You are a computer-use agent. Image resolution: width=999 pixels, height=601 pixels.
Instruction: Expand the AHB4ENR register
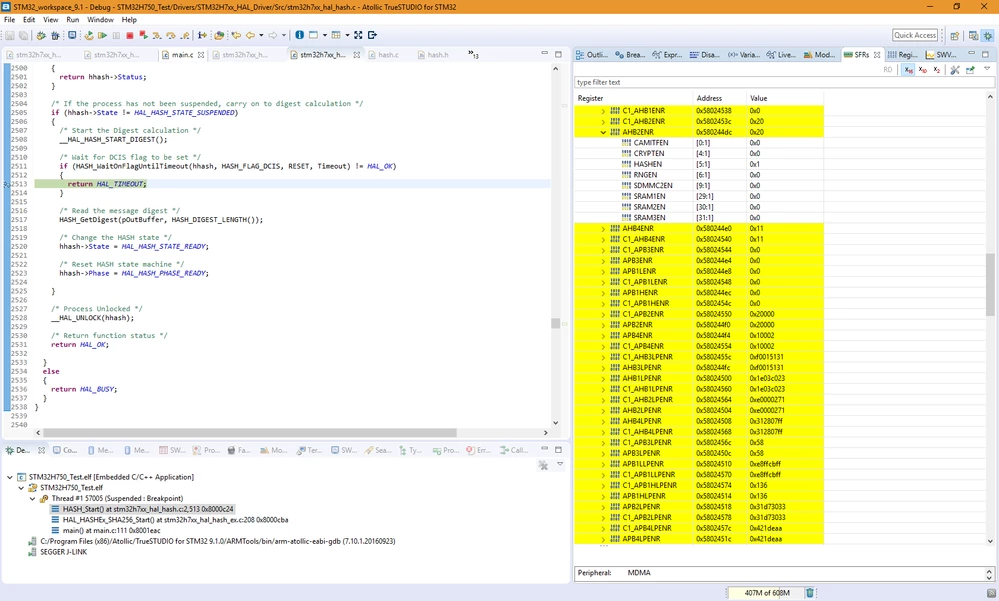pos(603,229)
